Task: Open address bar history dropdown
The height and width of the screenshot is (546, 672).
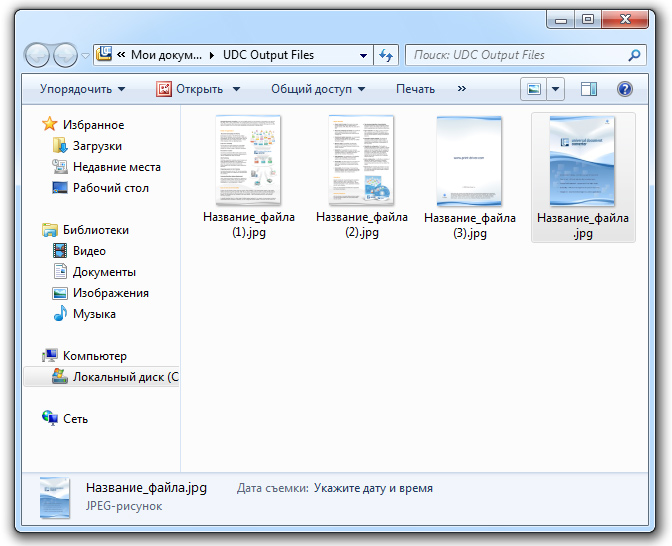Action: click(x=363, y=55)
